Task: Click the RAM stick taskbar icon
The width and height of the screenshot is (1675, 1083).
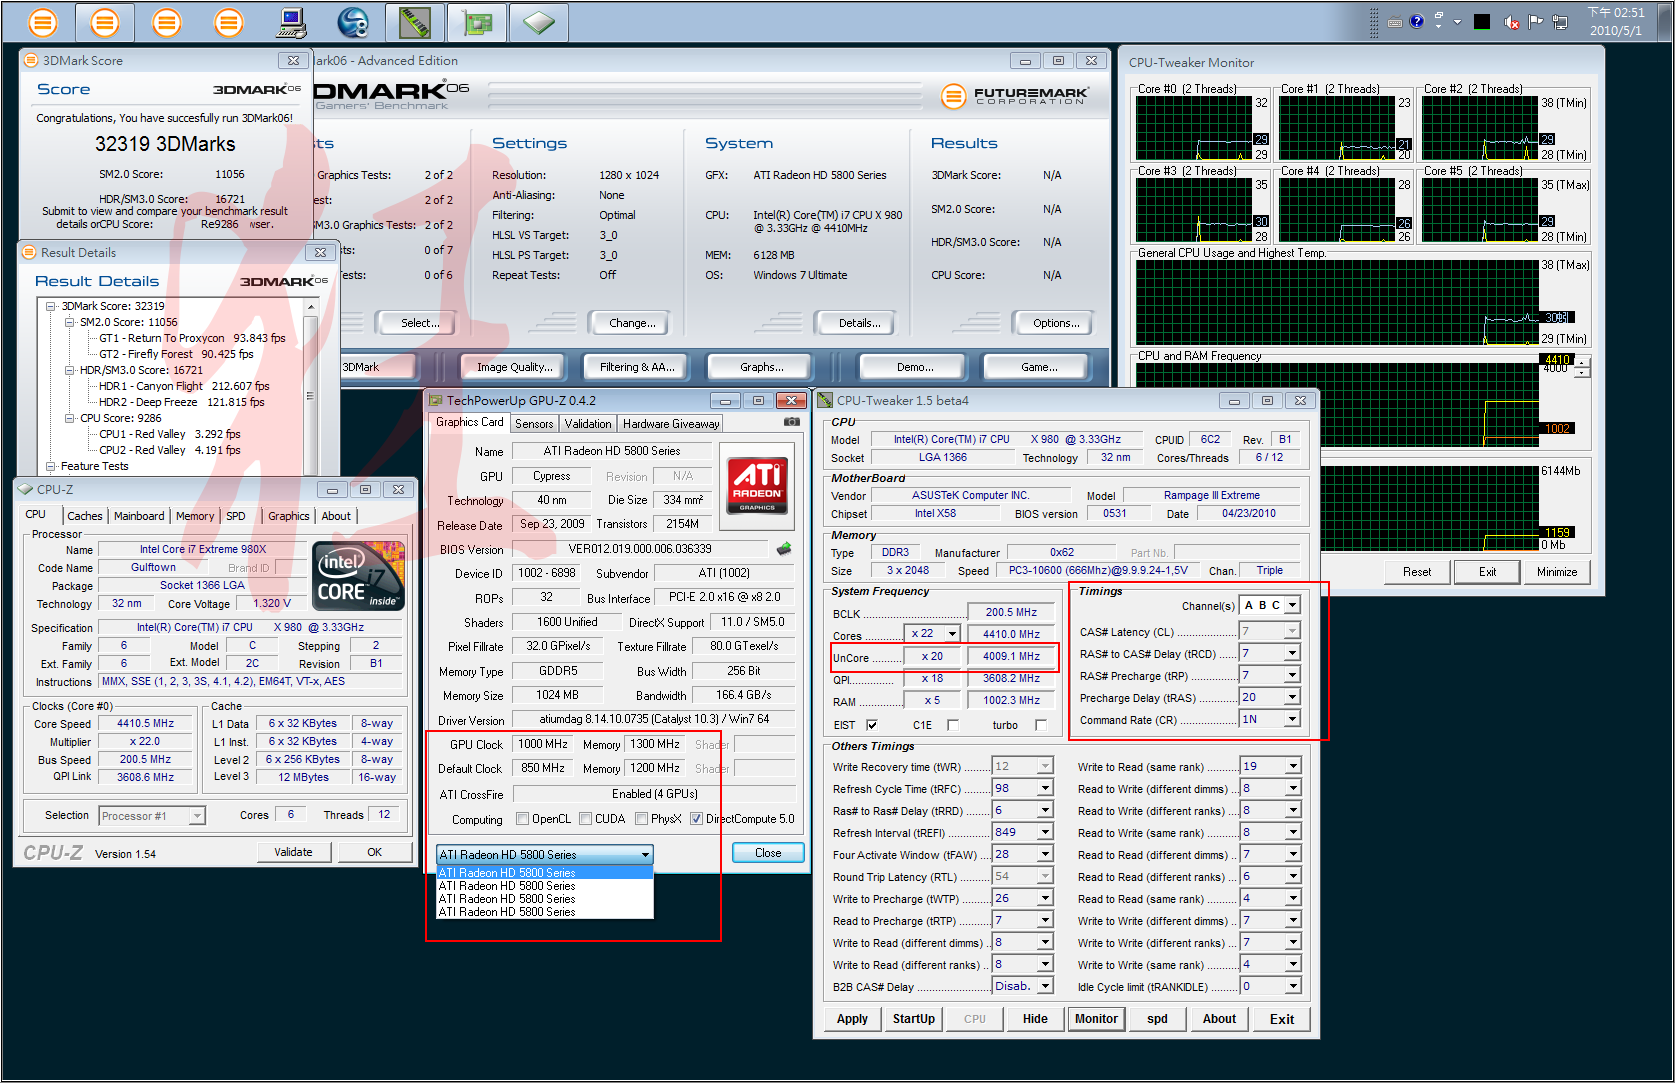Action: coord(415,21)
